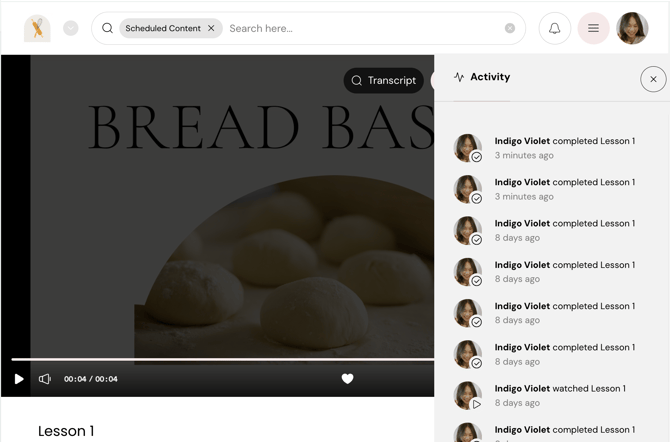670x442 pixels.
Task: Clear the search field with the round X icon
Action: pyautogui.click(x=510, y=28)
